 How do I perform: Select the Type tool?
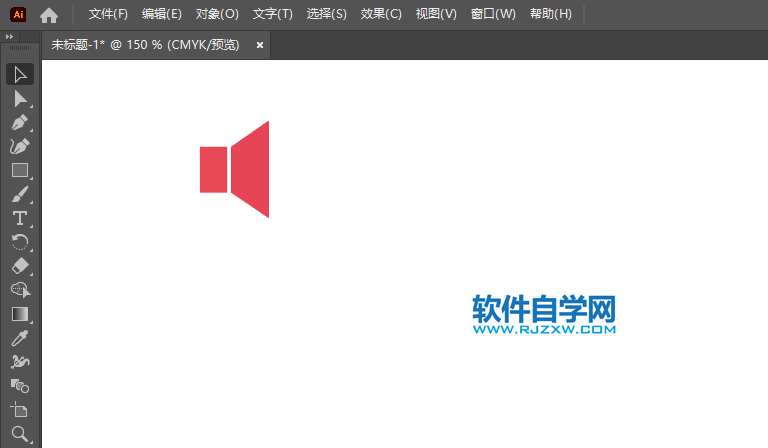pyautogui.click(x=20, y=218)
